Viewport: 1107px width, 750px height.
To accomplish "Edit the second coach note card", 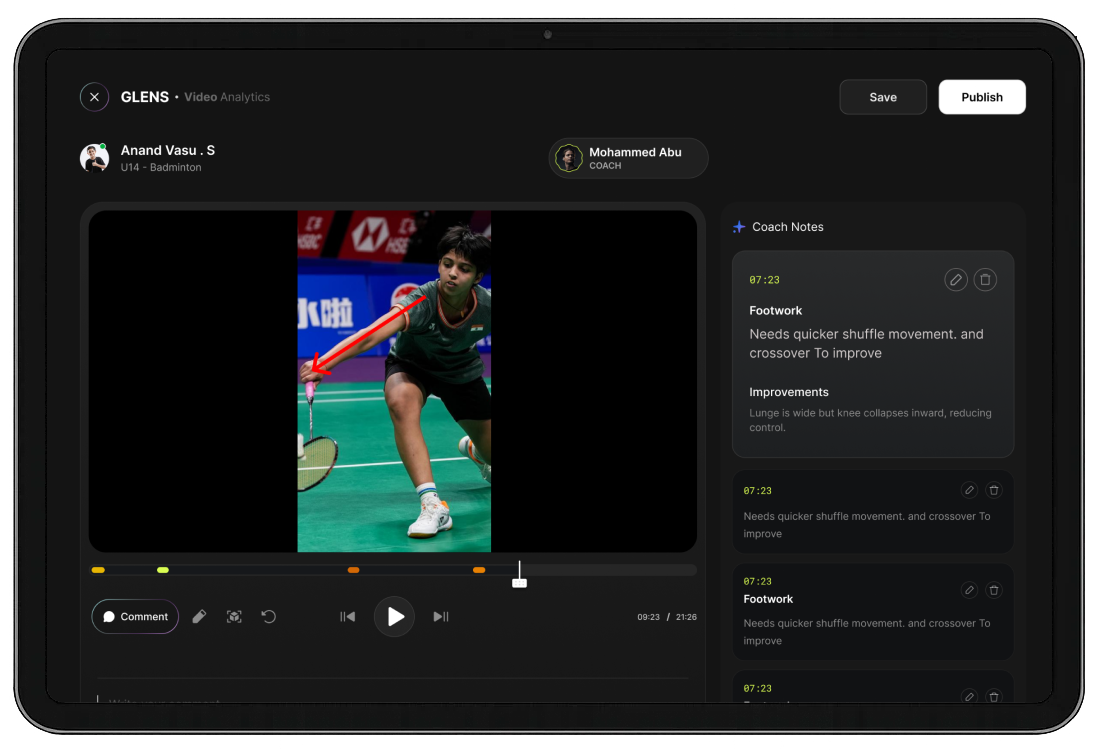I will pos(968,490).
